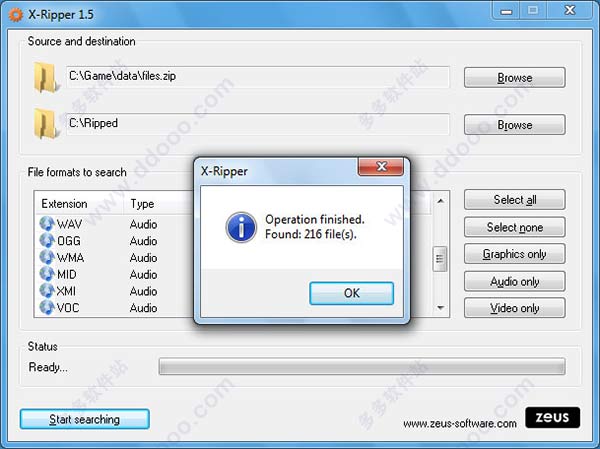600x449 pixels.
Task: Select the MID format icon
Action: point(47,274)
